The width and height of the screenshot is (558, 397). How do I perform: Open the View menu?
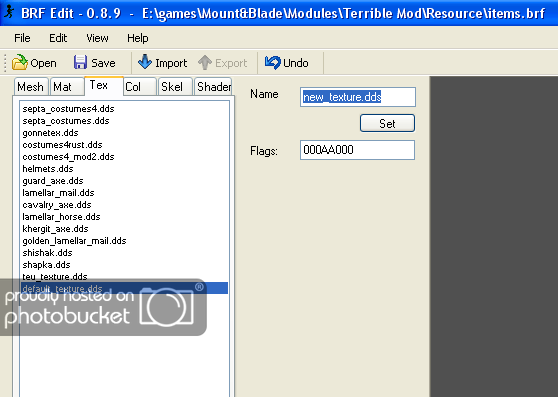pyautogui.click(x=97, y=38)
